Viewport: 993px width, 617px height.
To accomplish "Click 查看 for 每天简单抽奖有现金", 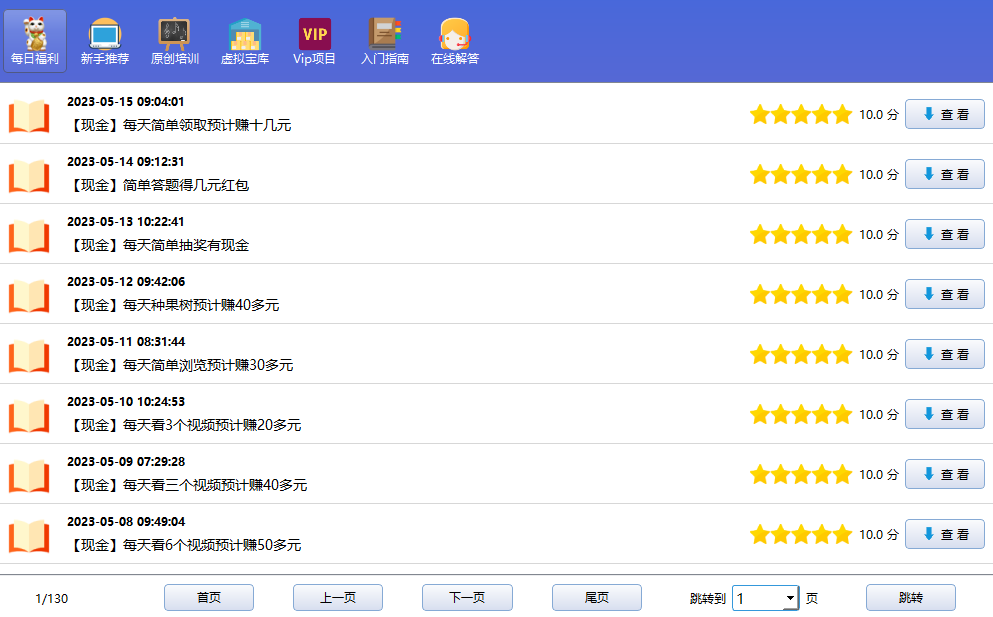I will coord(945,234).
